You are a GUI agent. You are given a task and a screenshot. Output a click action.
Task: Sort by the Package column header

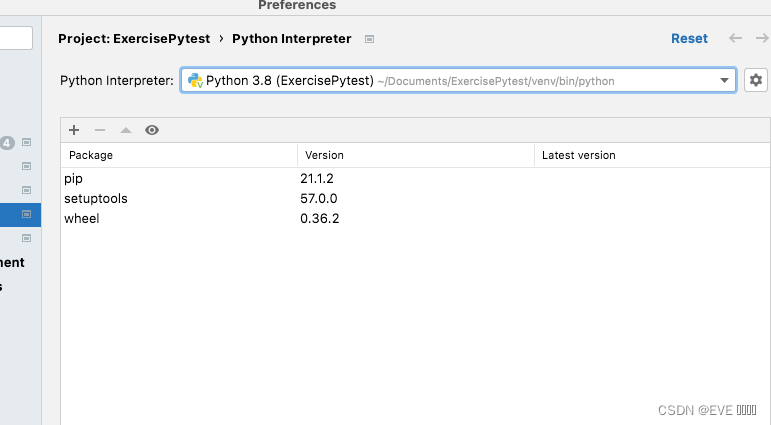point(179,155)
